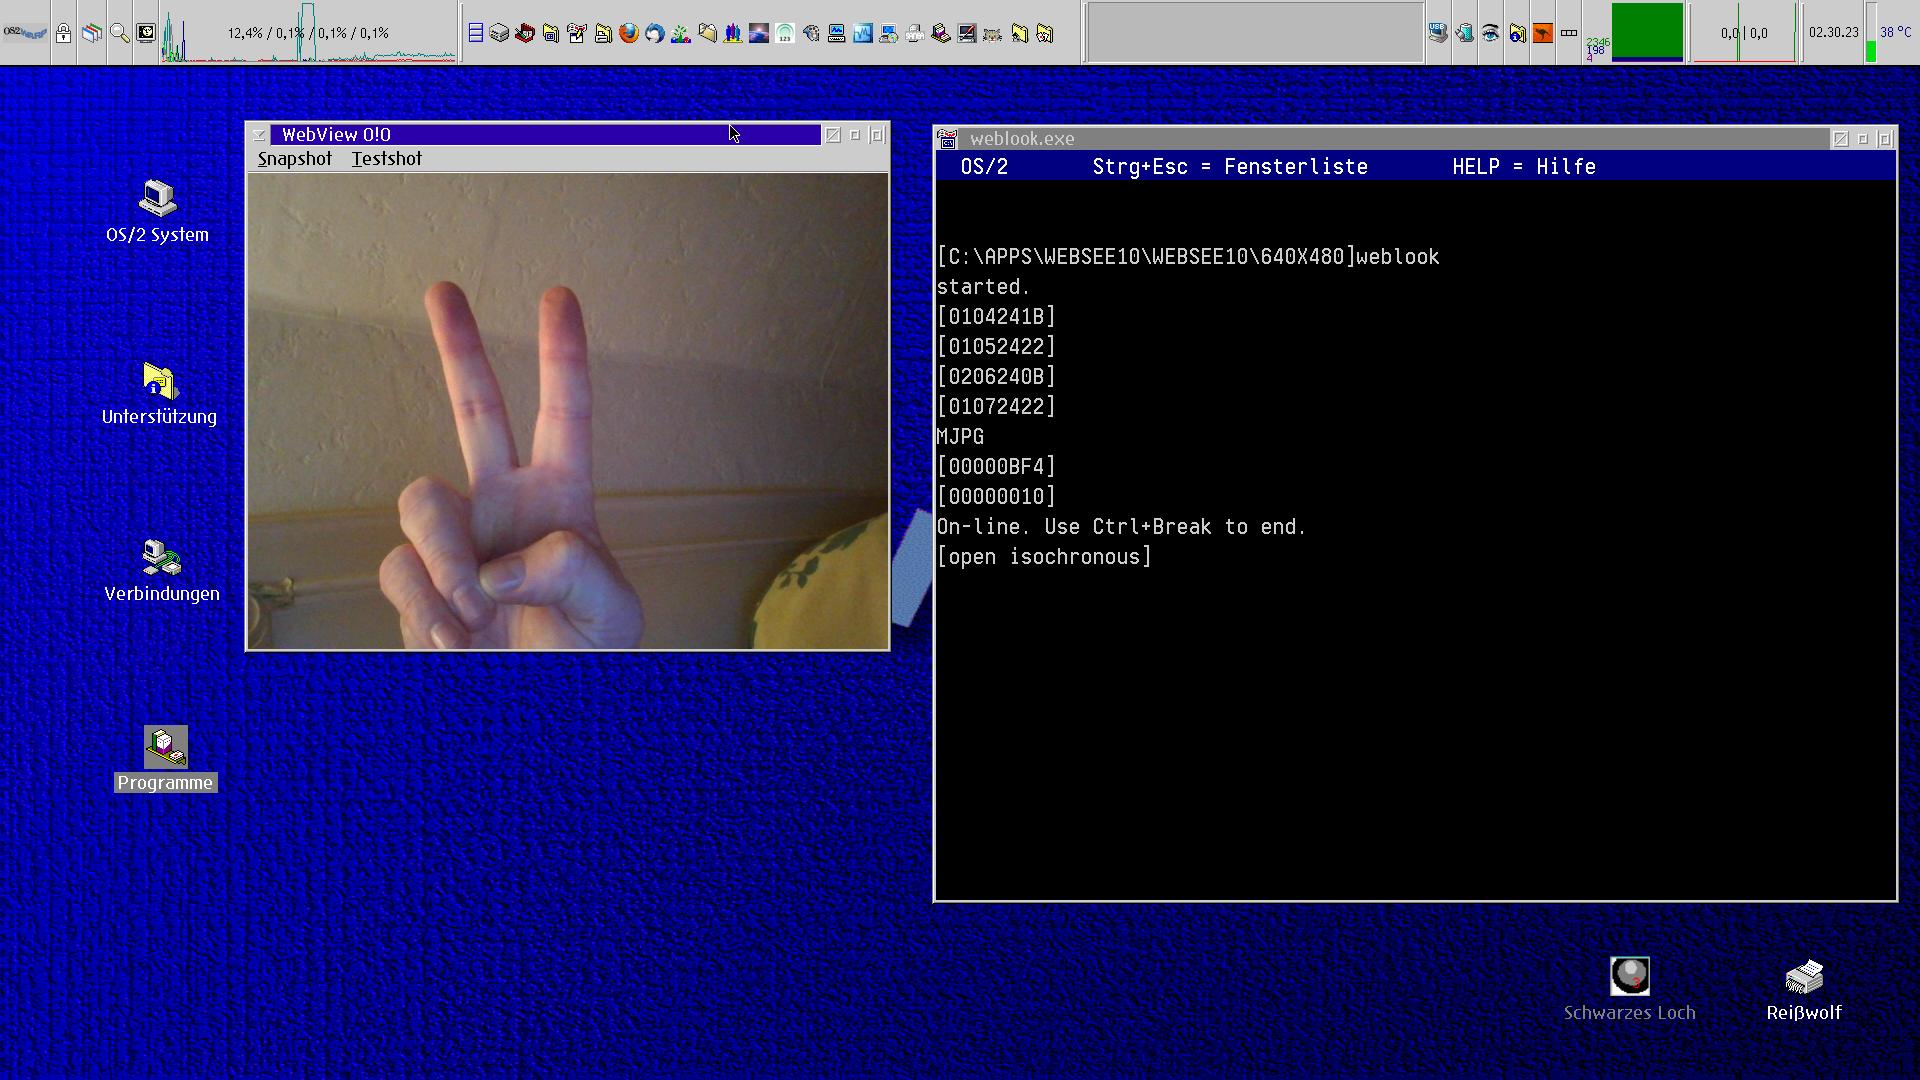This screenshot has width=1920, height=1080.
Task: Click the orange kangaroo tray icon
Action: click(1543, 33)
